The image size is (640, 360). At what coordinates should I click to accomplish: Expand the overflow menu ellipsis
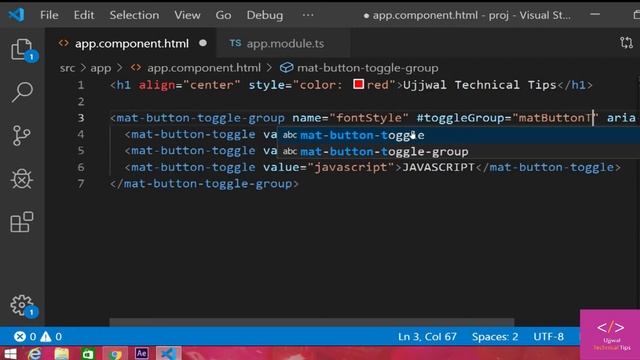pos(308,15)
